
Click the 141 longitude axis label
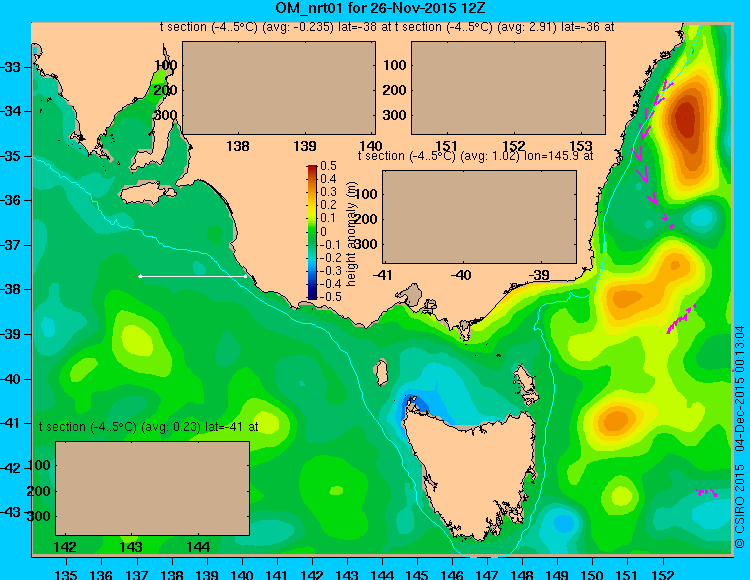277,574
